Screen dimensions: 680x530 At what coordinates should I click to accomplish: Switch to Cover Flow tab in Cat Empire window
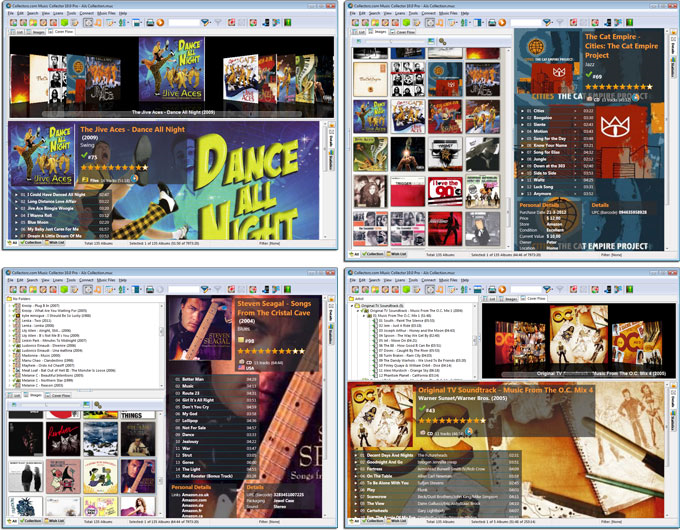coord(402,32)
